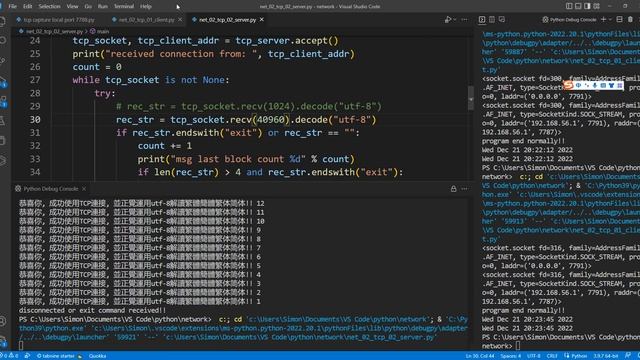
Task: Open the Terminal menu
Action: pyautogui.click(x=124, y=7)
